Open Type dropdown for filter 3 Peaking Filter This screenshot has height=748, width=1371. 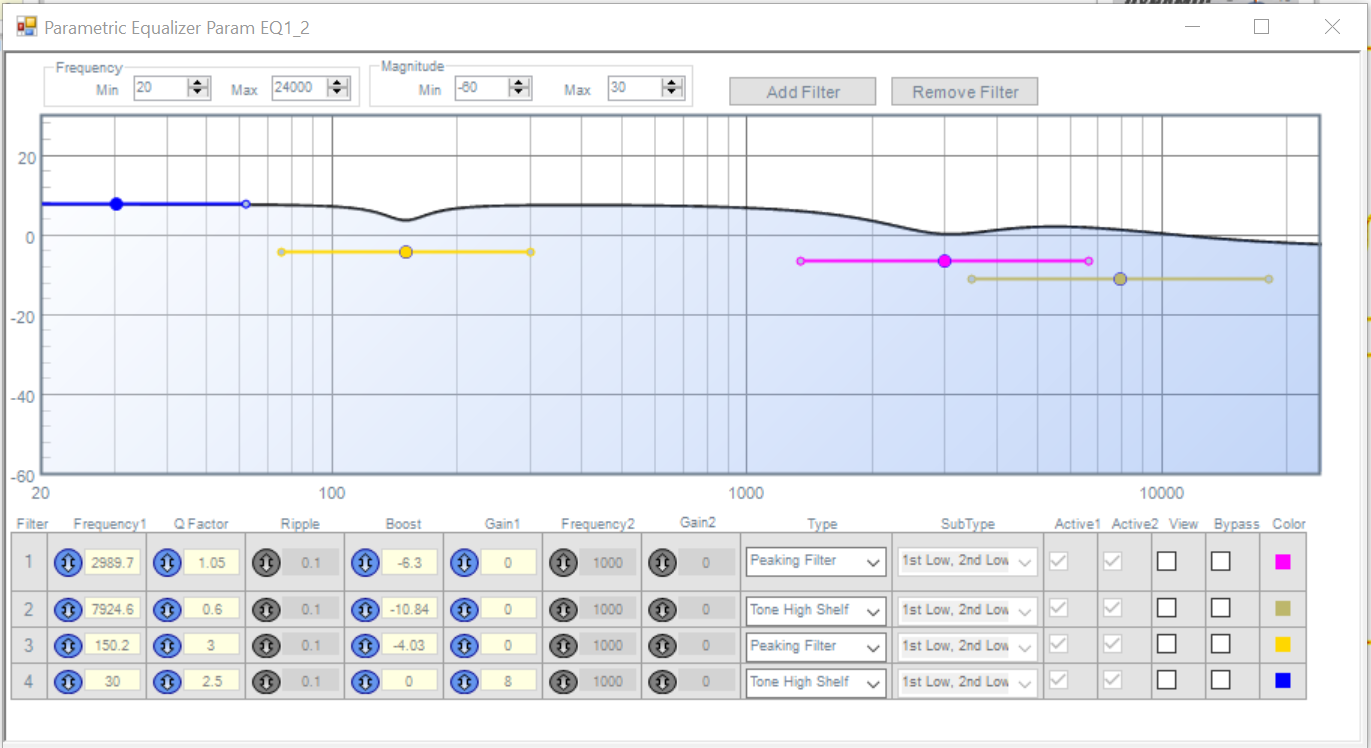point(815,646)
